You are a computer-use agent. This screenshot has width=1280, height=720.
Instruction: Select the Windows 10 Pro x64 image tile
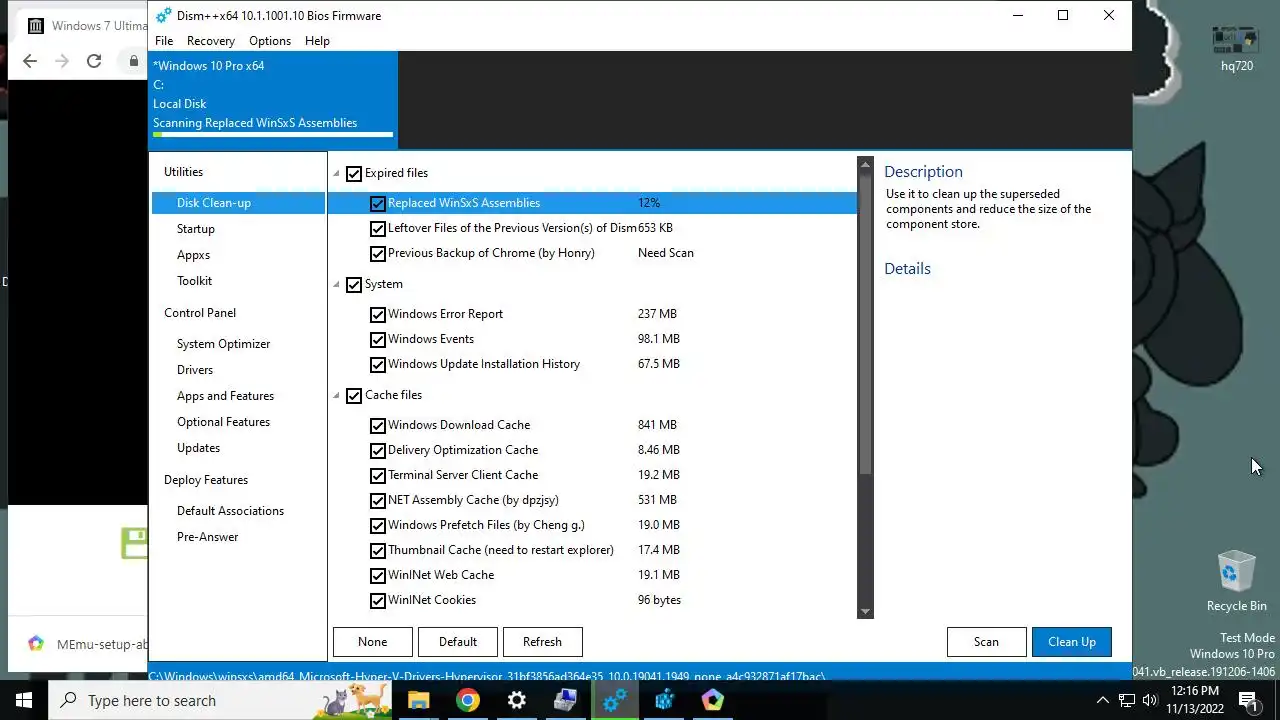point(273,100)
